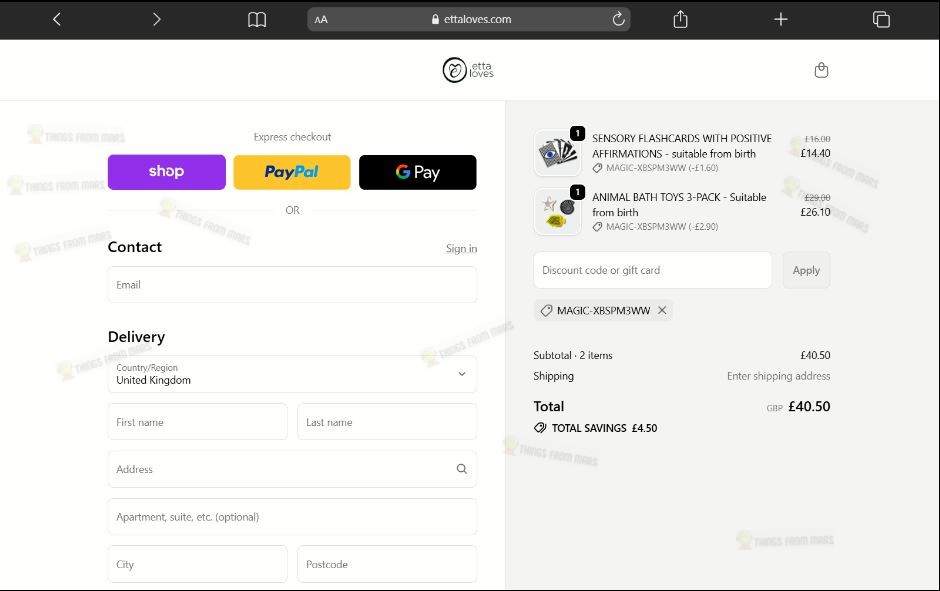Open the shopping bag cart icon

(x=821, y=70)
